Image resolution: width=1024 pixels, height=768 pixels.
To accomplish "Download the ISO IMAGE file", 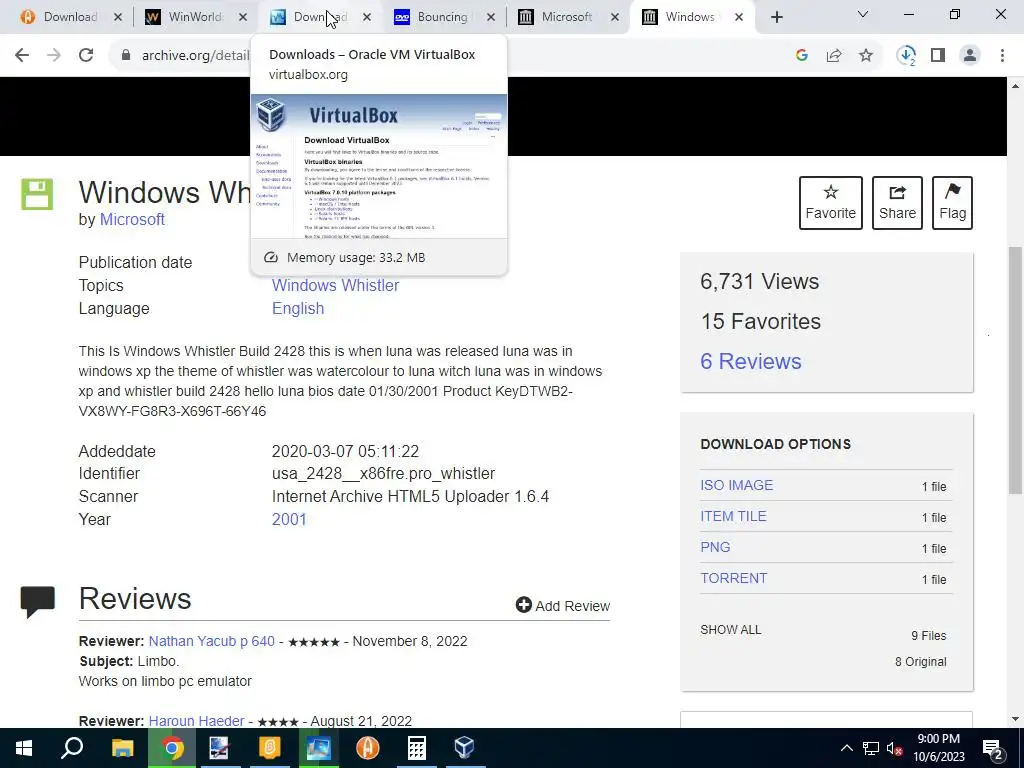I will coord(737,485).
